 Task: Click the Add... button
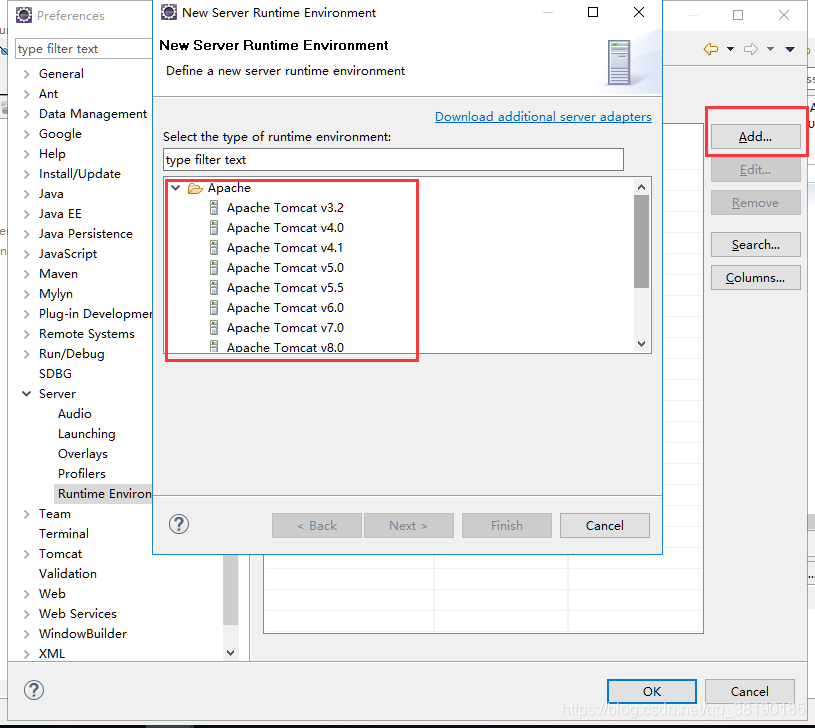(x=755, y=137)
